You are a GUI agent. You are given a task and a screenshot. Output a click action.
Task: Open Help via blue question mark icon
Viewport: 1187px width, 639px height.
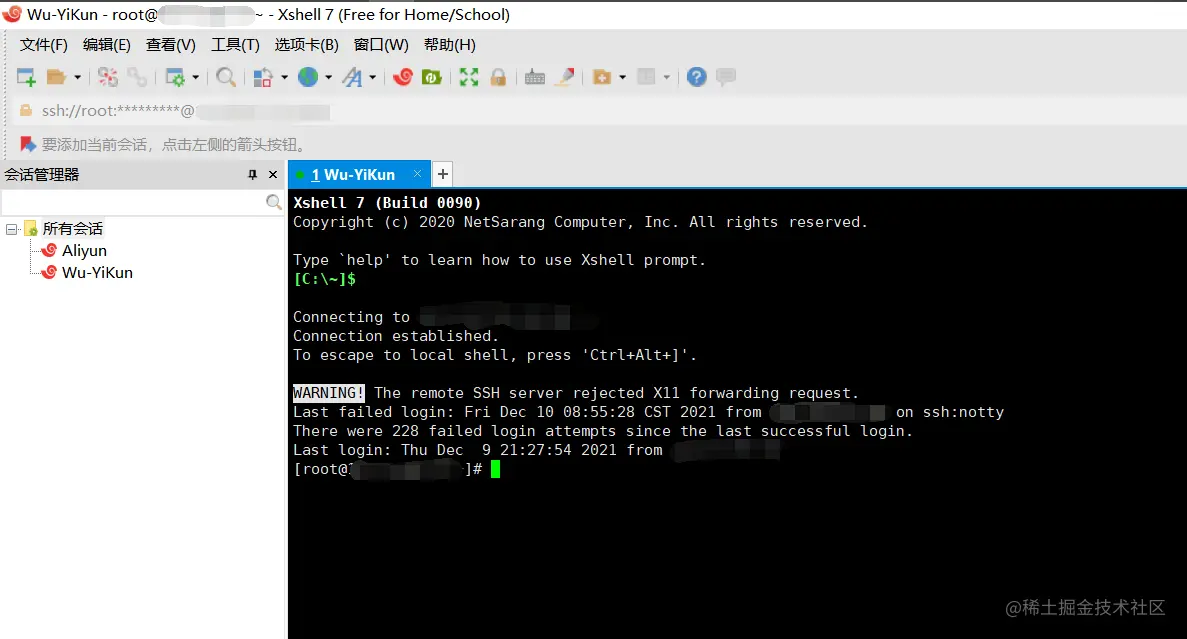pyautogui.click(x=696, y=76)
